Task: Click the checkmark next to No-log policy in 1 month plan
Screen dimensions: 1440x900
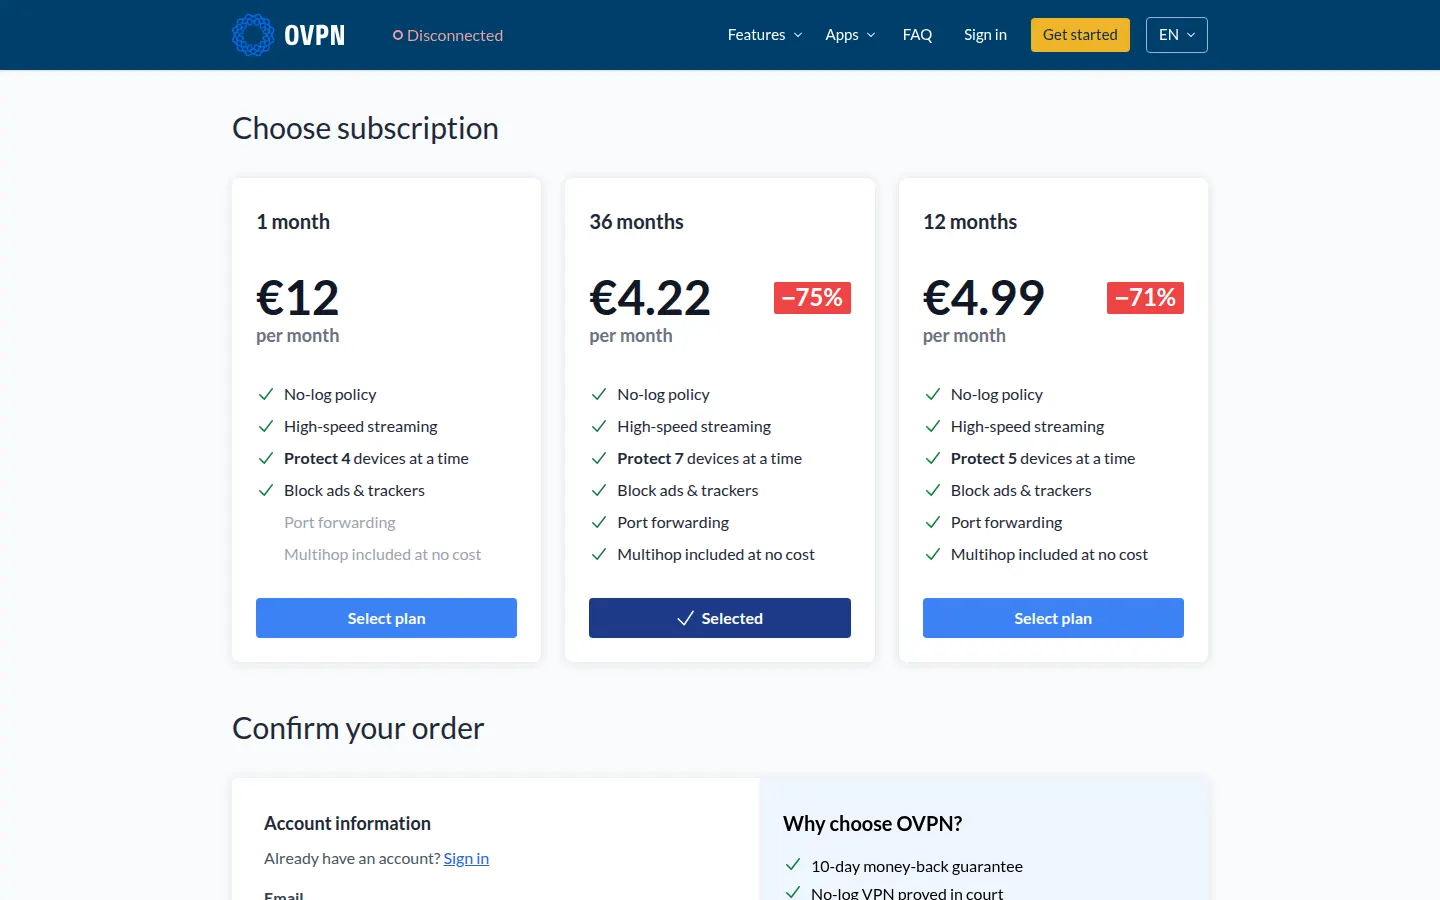Action: point(266,395)
